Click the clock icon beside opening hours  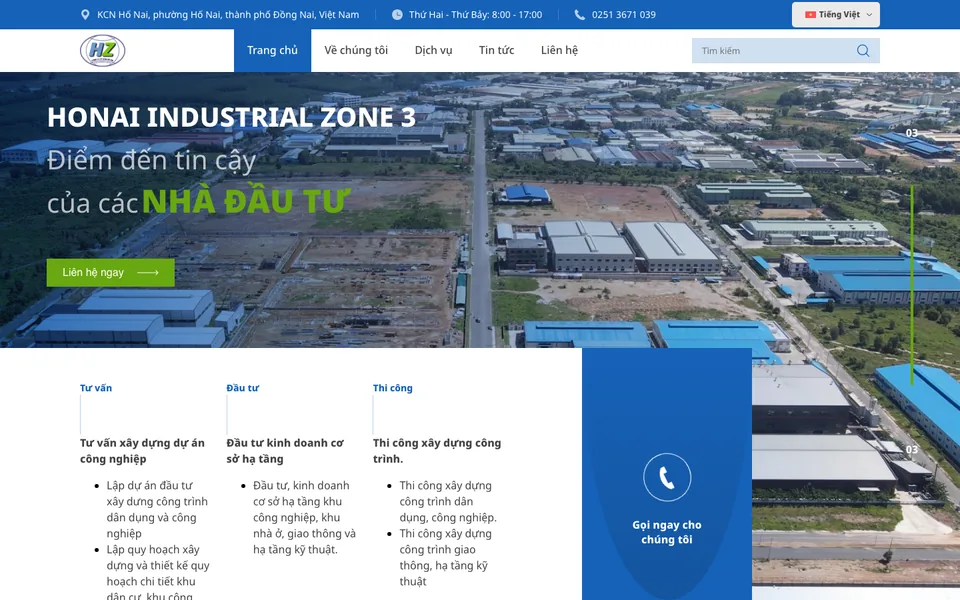coord(397,15)
